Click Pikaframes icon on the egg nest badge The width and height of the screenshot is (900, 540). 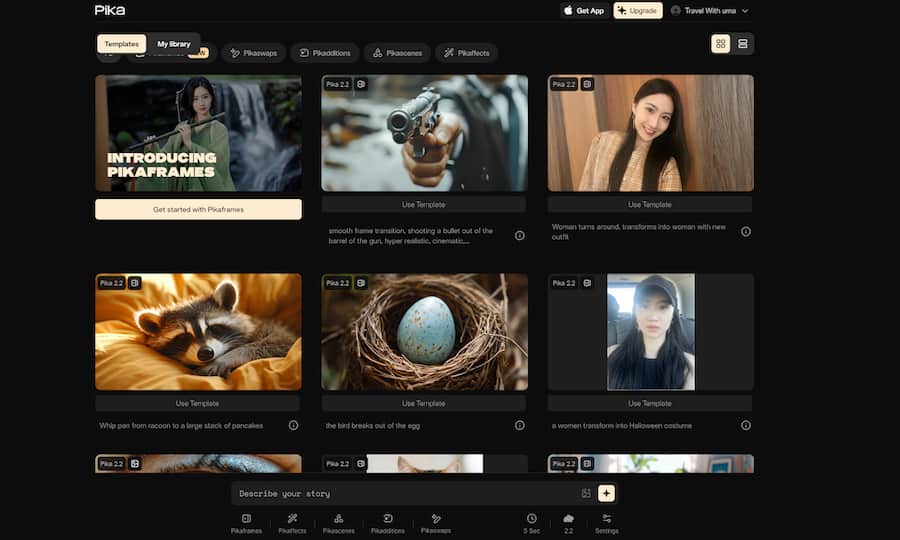click(360, 283)
